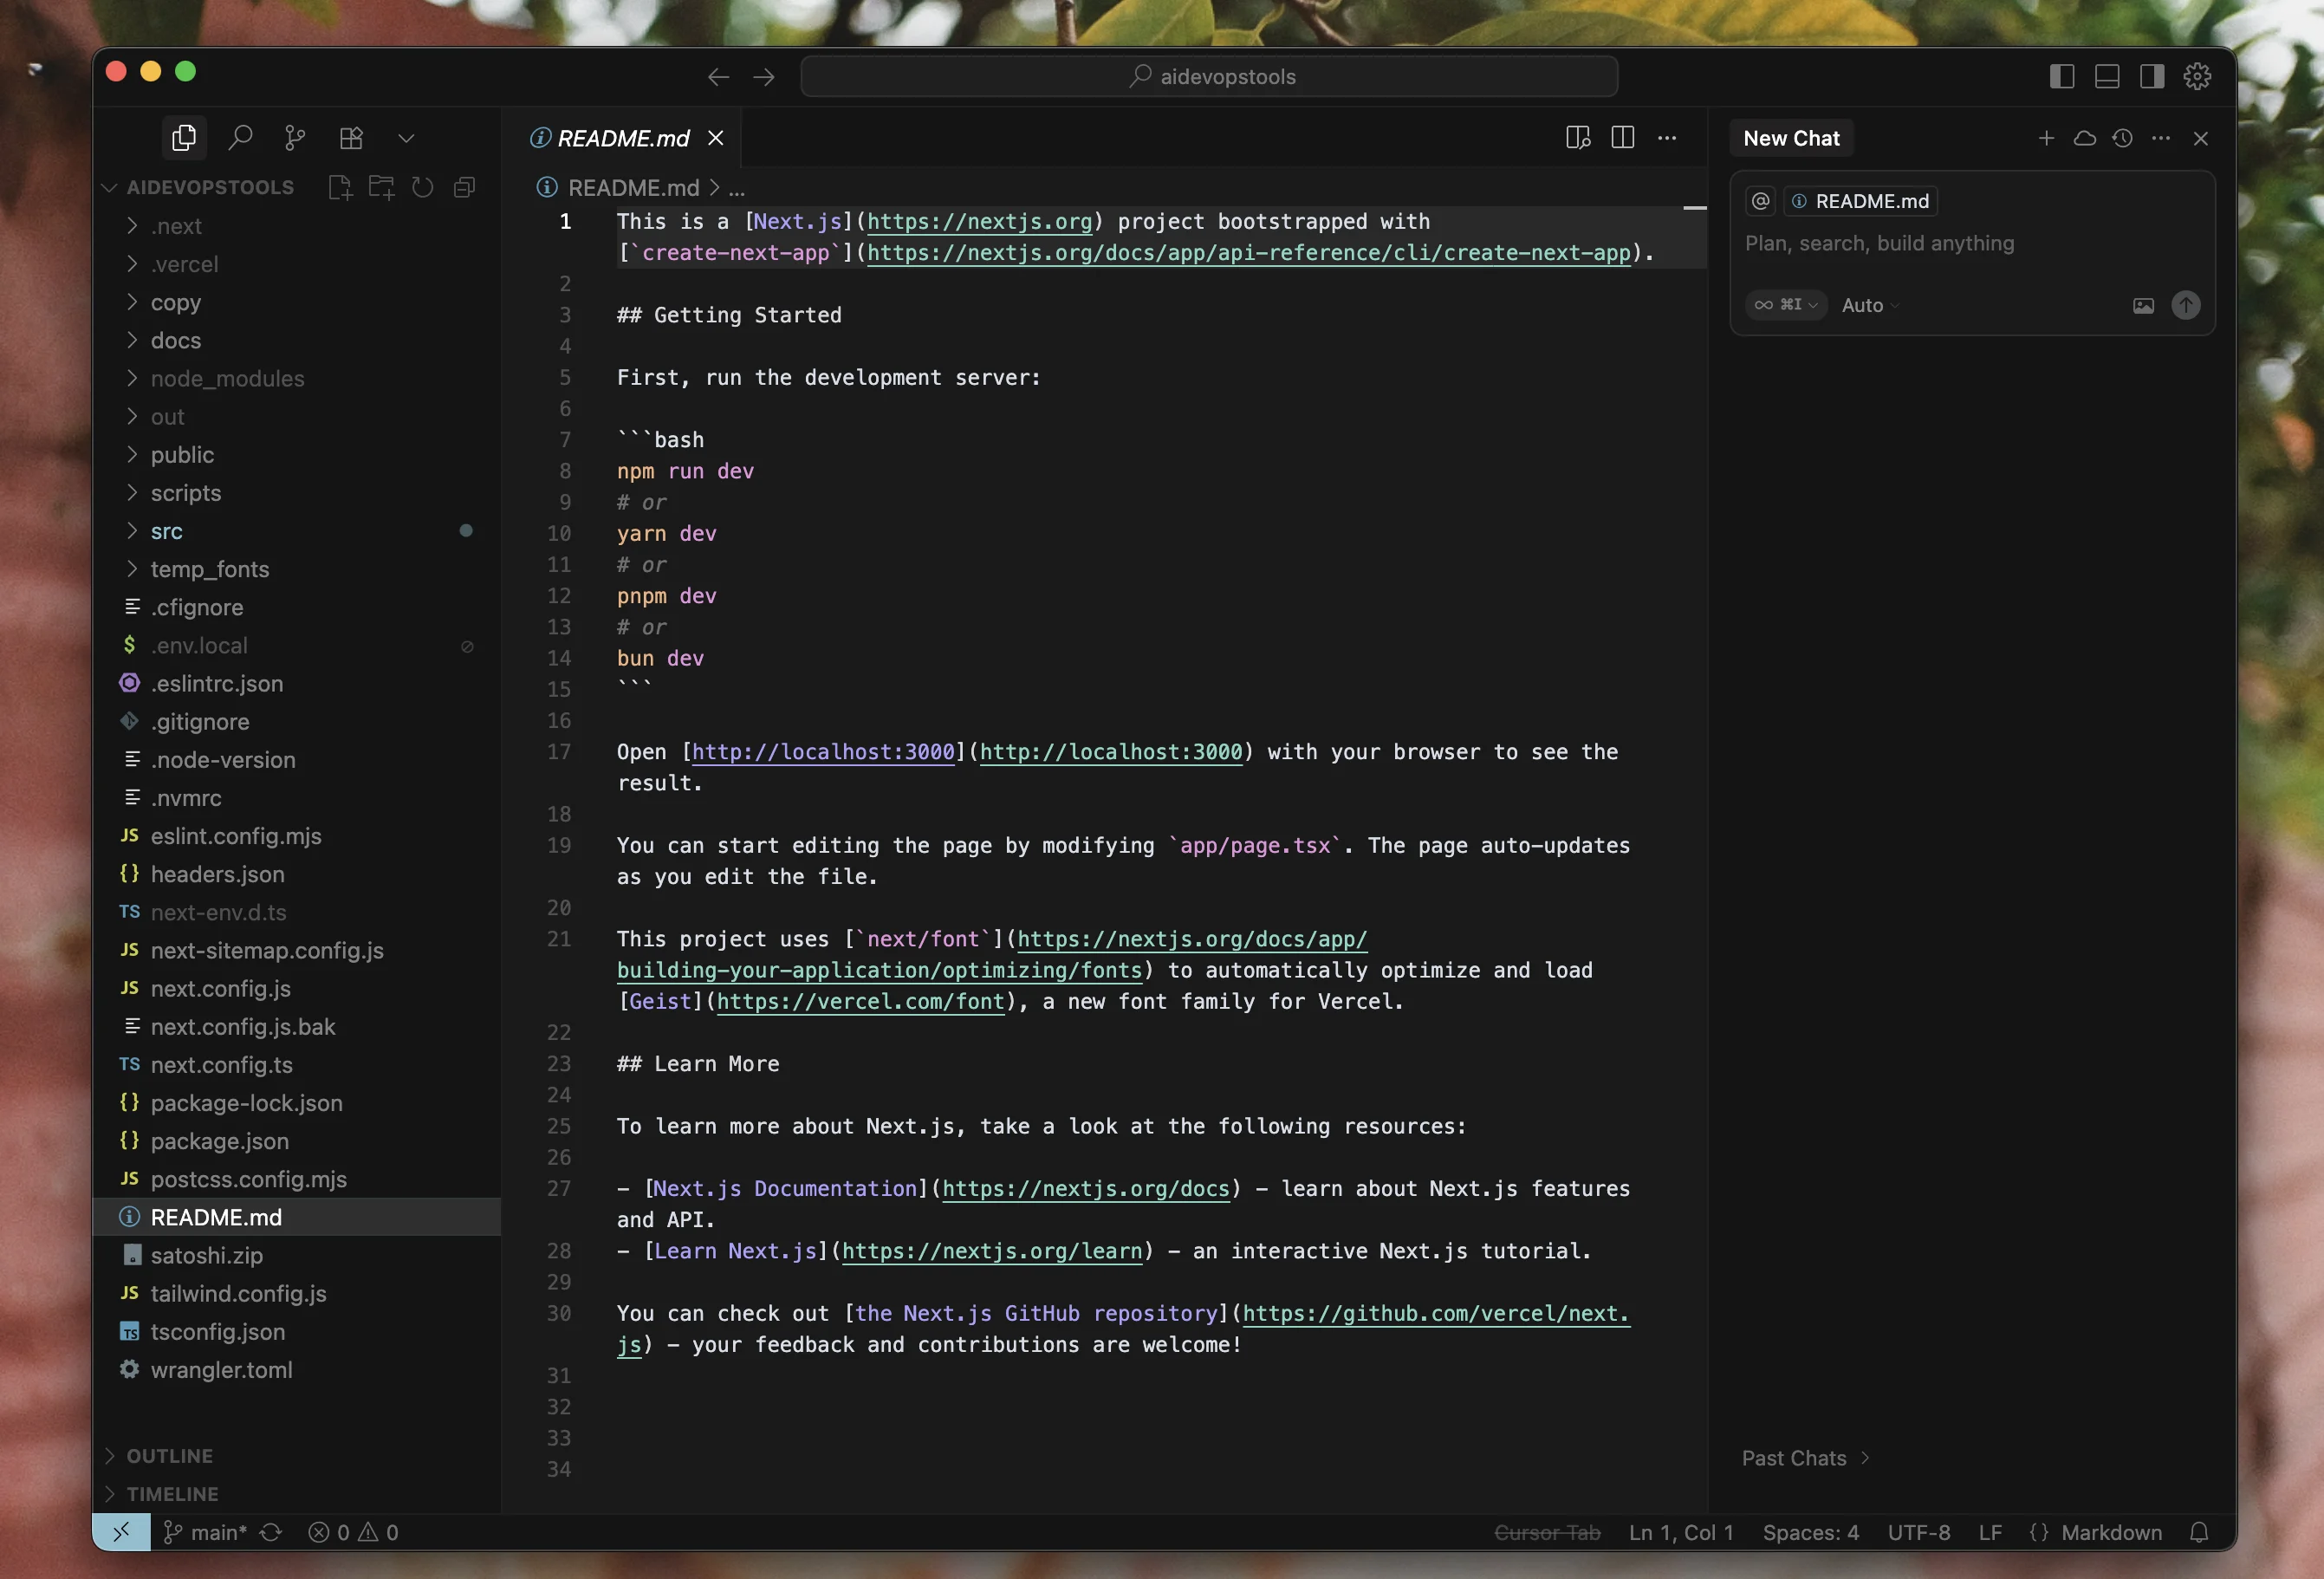Start a new chat with the plus icon
The width and height of the screenshot is (2324, 1579).
tap(2046, 139)
